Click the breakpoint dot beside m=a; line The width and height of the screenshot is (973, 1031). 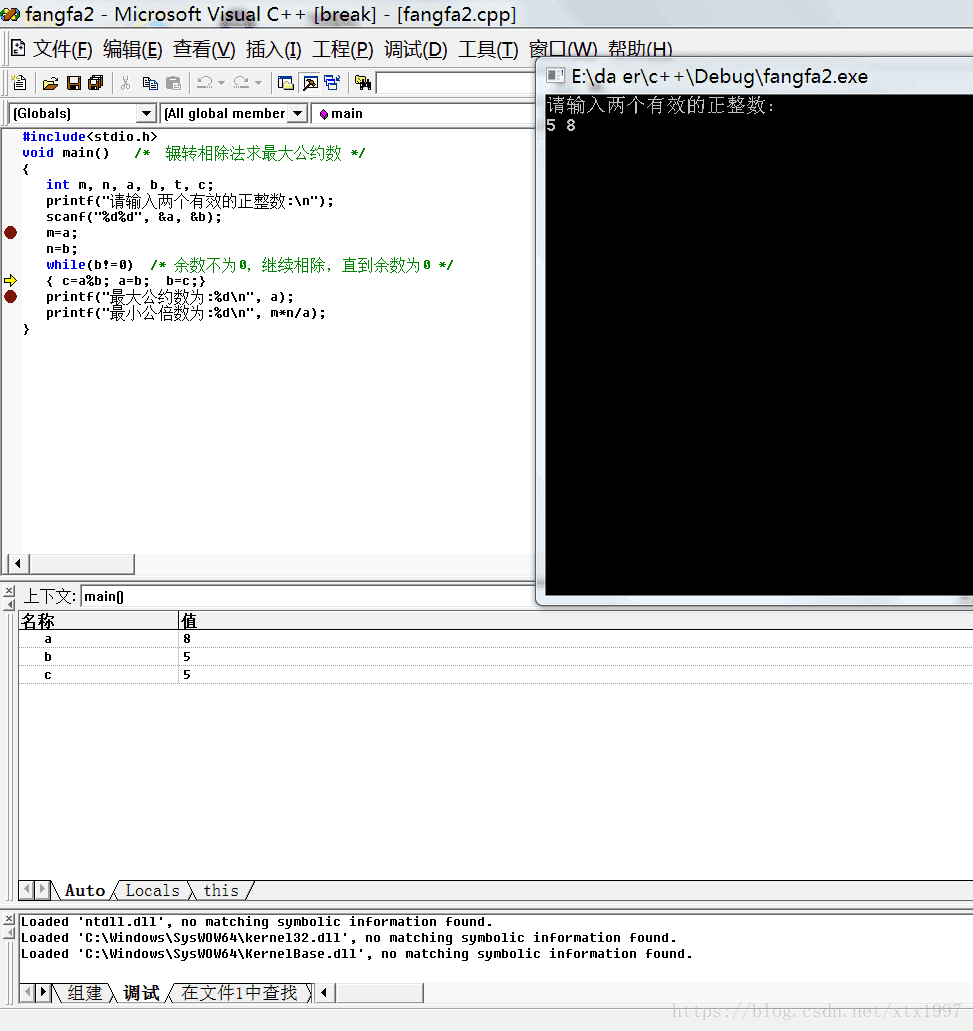point(11,232)
